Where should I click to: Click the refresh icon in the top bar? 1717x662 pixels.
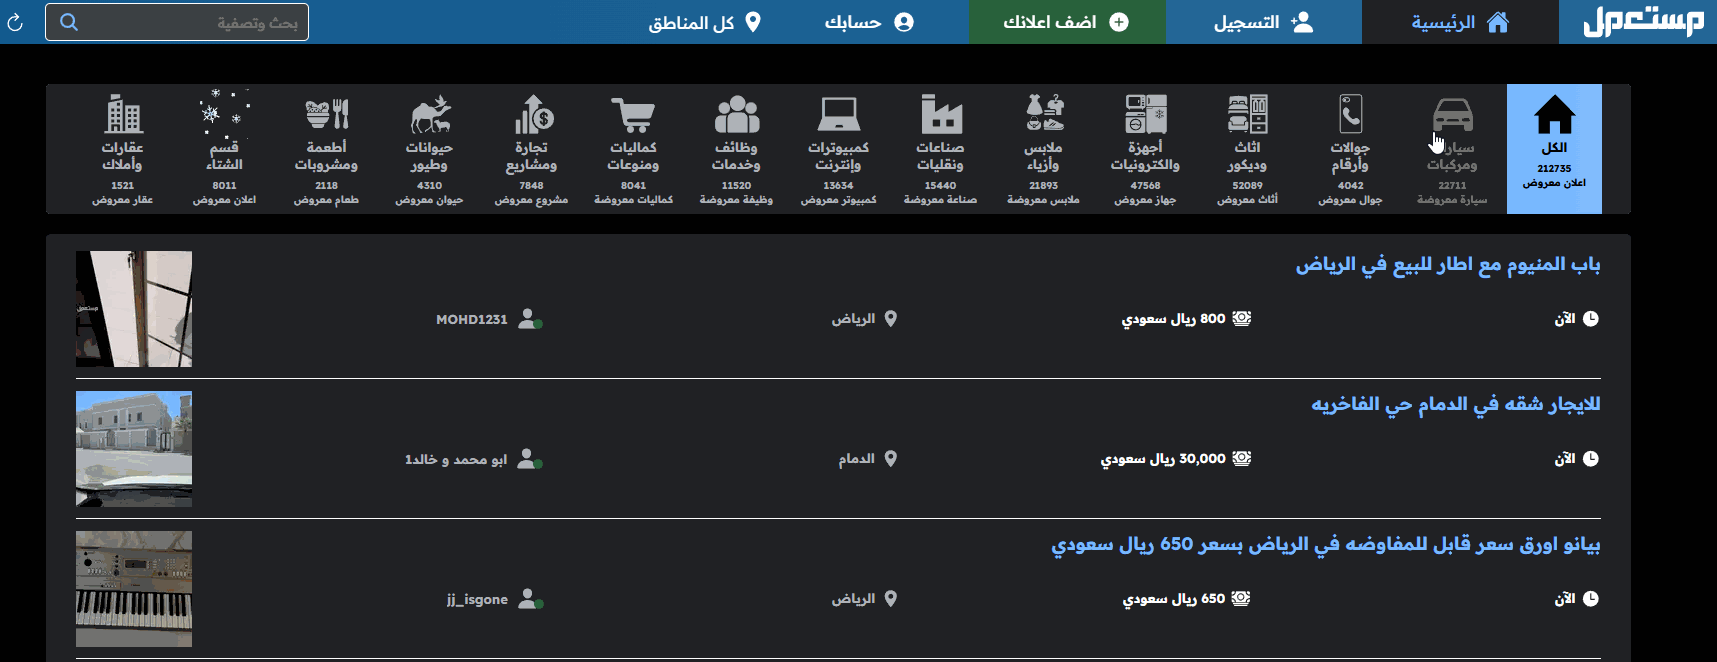[x=16, y=22]
